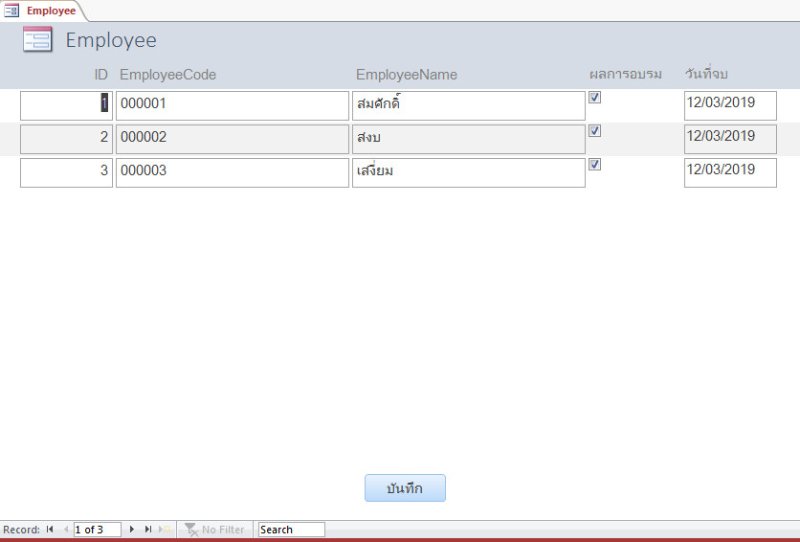The height and width of the screenshot is (542, 800).
Task: Select the Employee document tab
Action: pos(43,11)
